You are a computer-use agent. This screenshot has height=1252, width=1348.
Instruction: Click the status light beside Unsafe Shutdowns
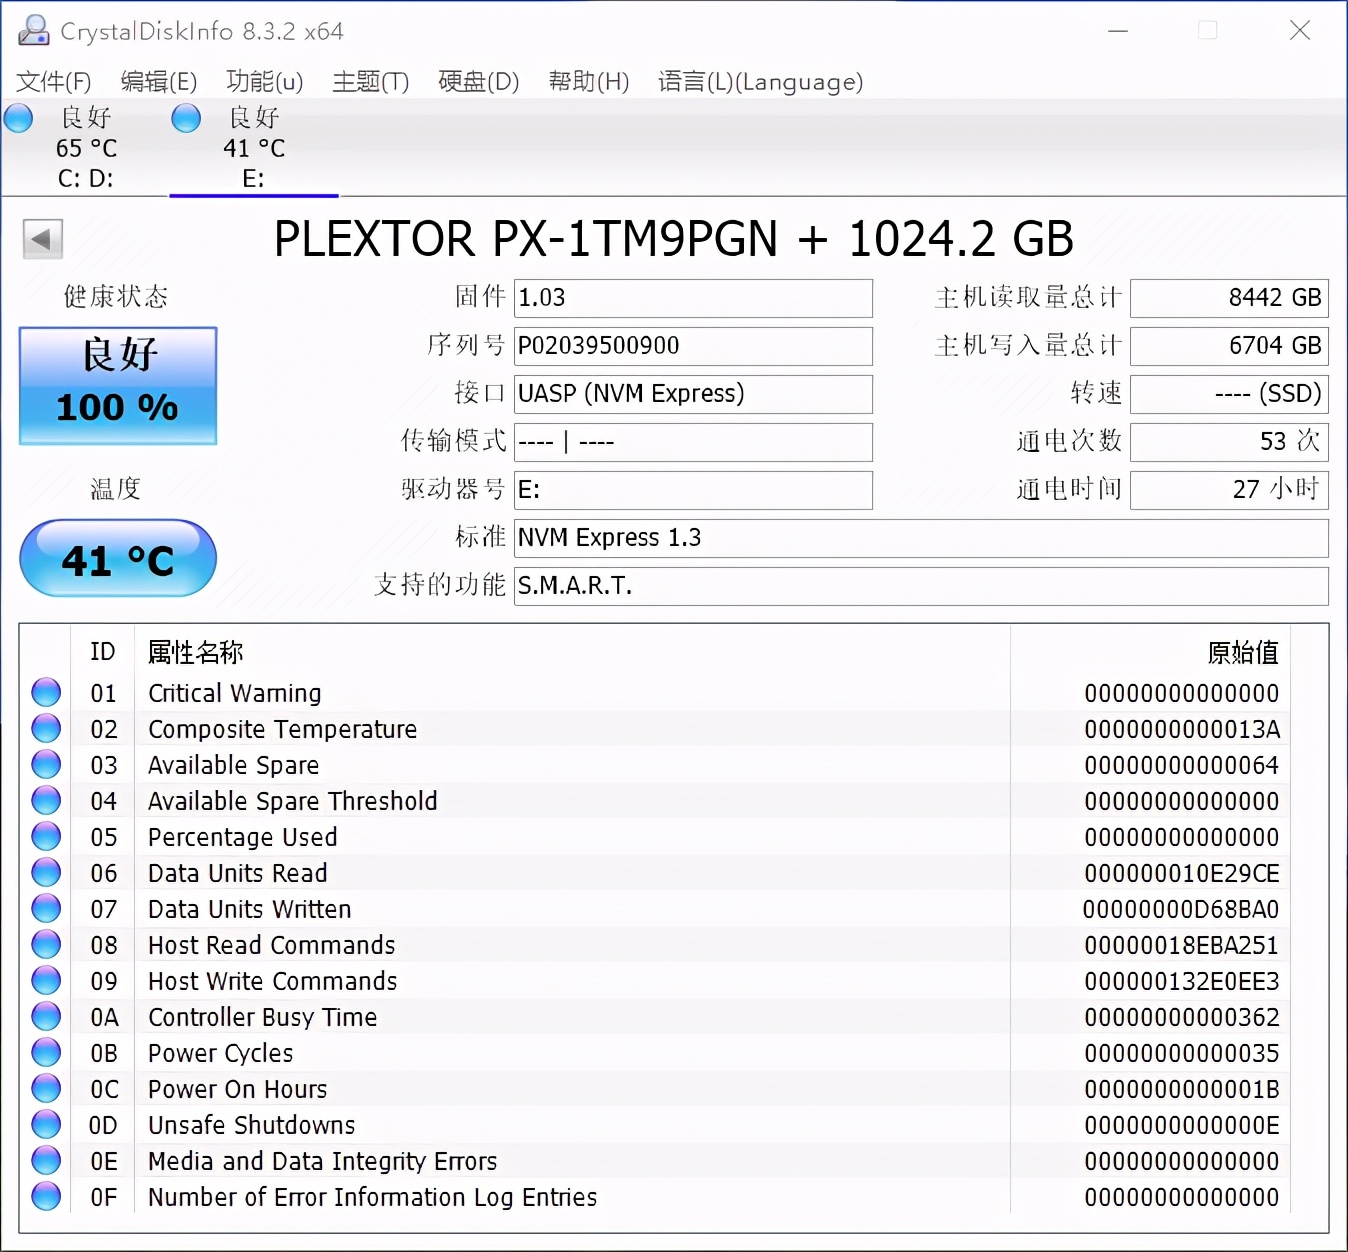pos(45,1124)
